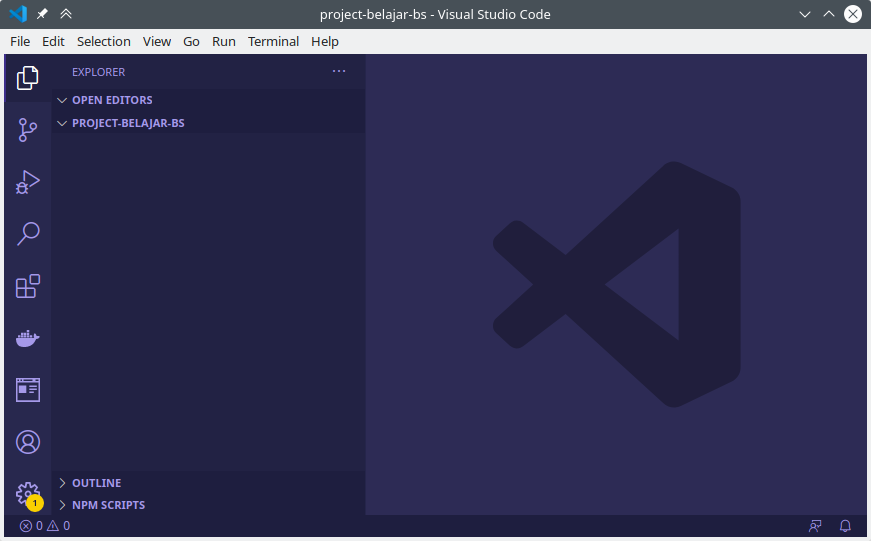871x541 pixels.
Task: Open the Terminal menu
Action: point(273,42)
